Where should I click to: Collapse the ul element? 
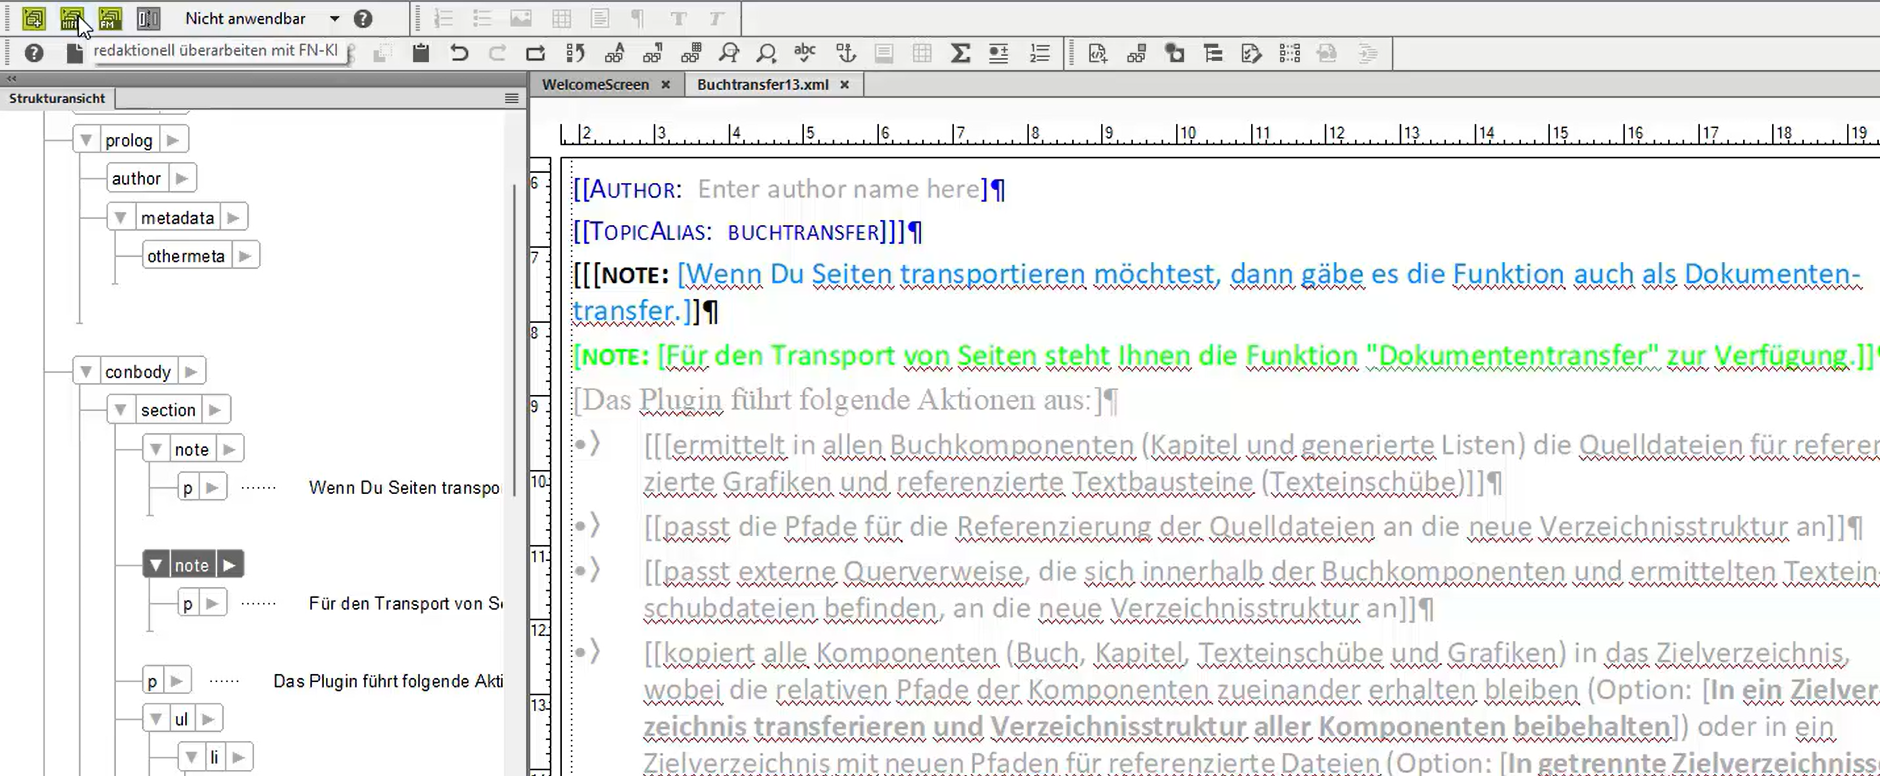156,719
